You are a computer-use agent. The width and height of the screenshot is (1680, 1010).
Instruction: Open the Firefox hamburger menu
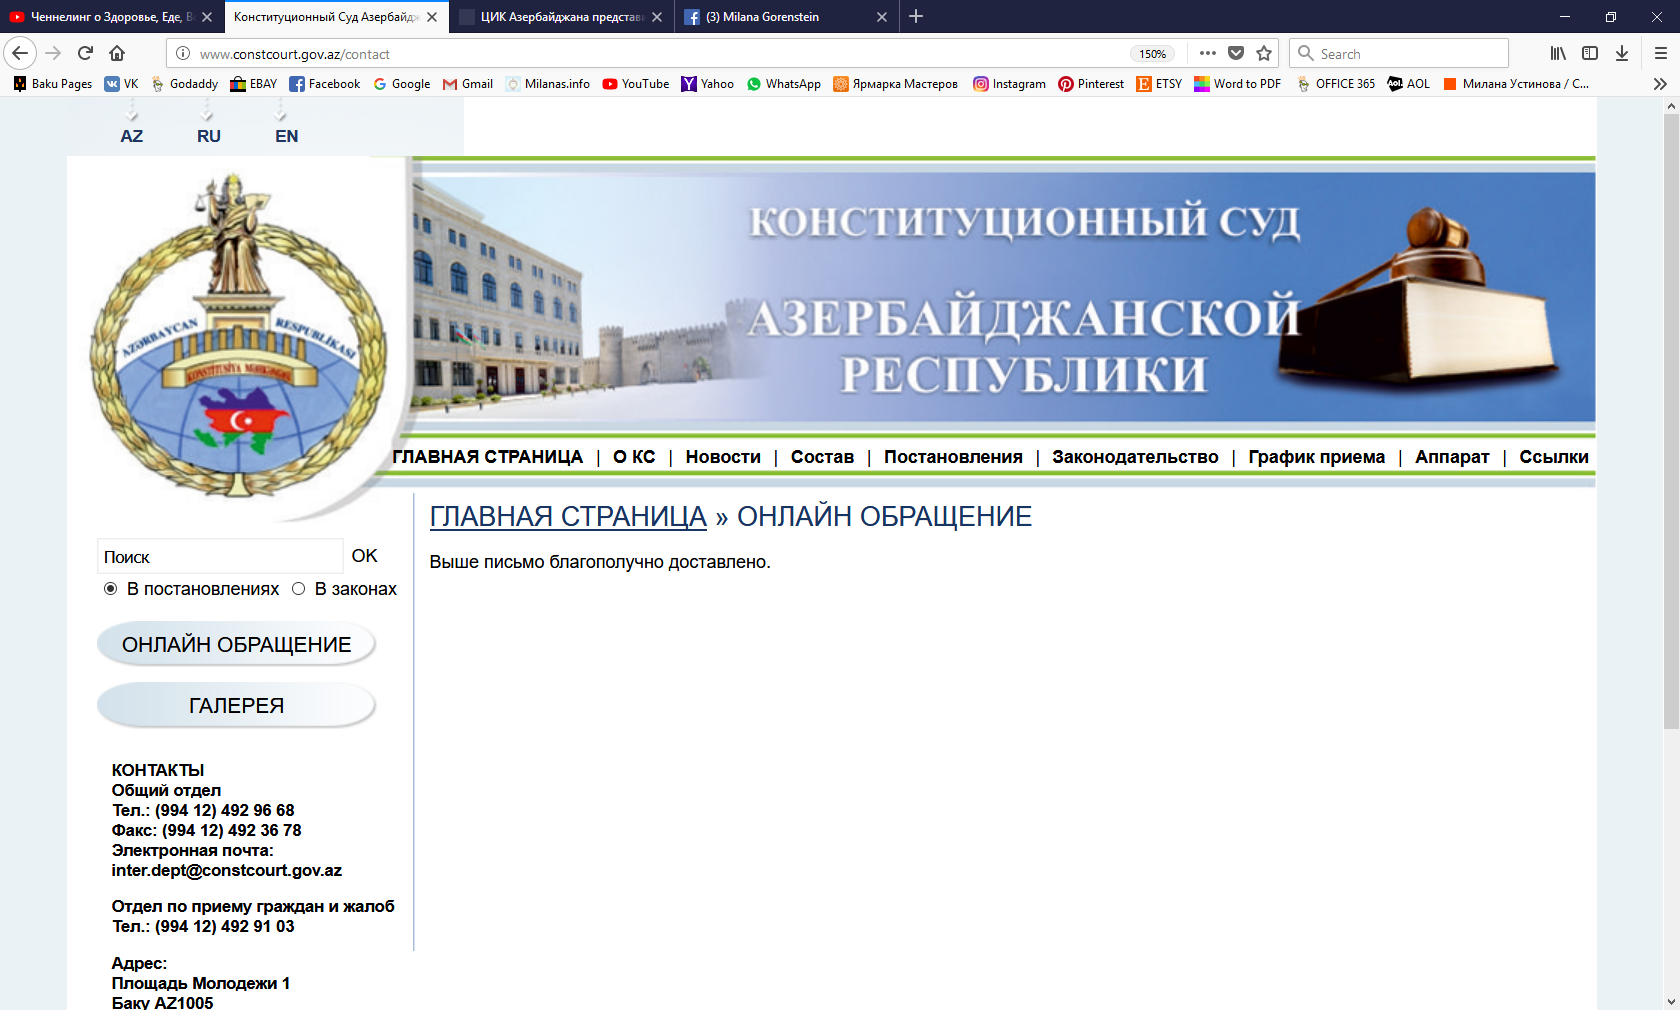coord(1660,53)
